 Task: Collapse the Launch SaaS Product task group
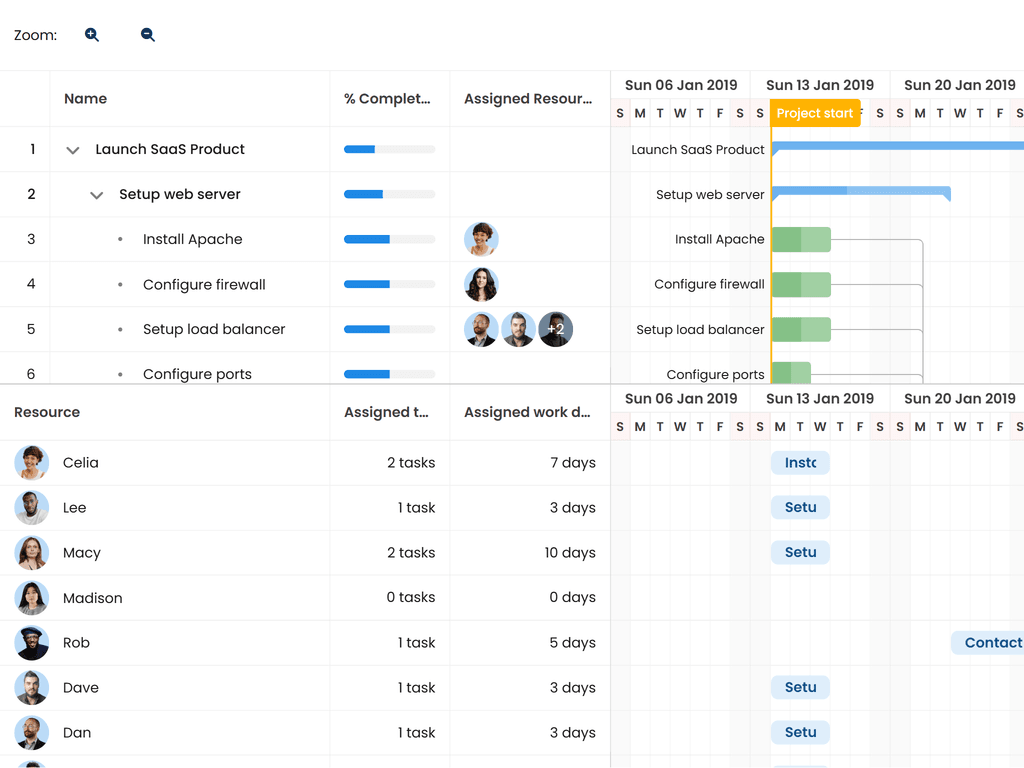(x=72, y=149)
